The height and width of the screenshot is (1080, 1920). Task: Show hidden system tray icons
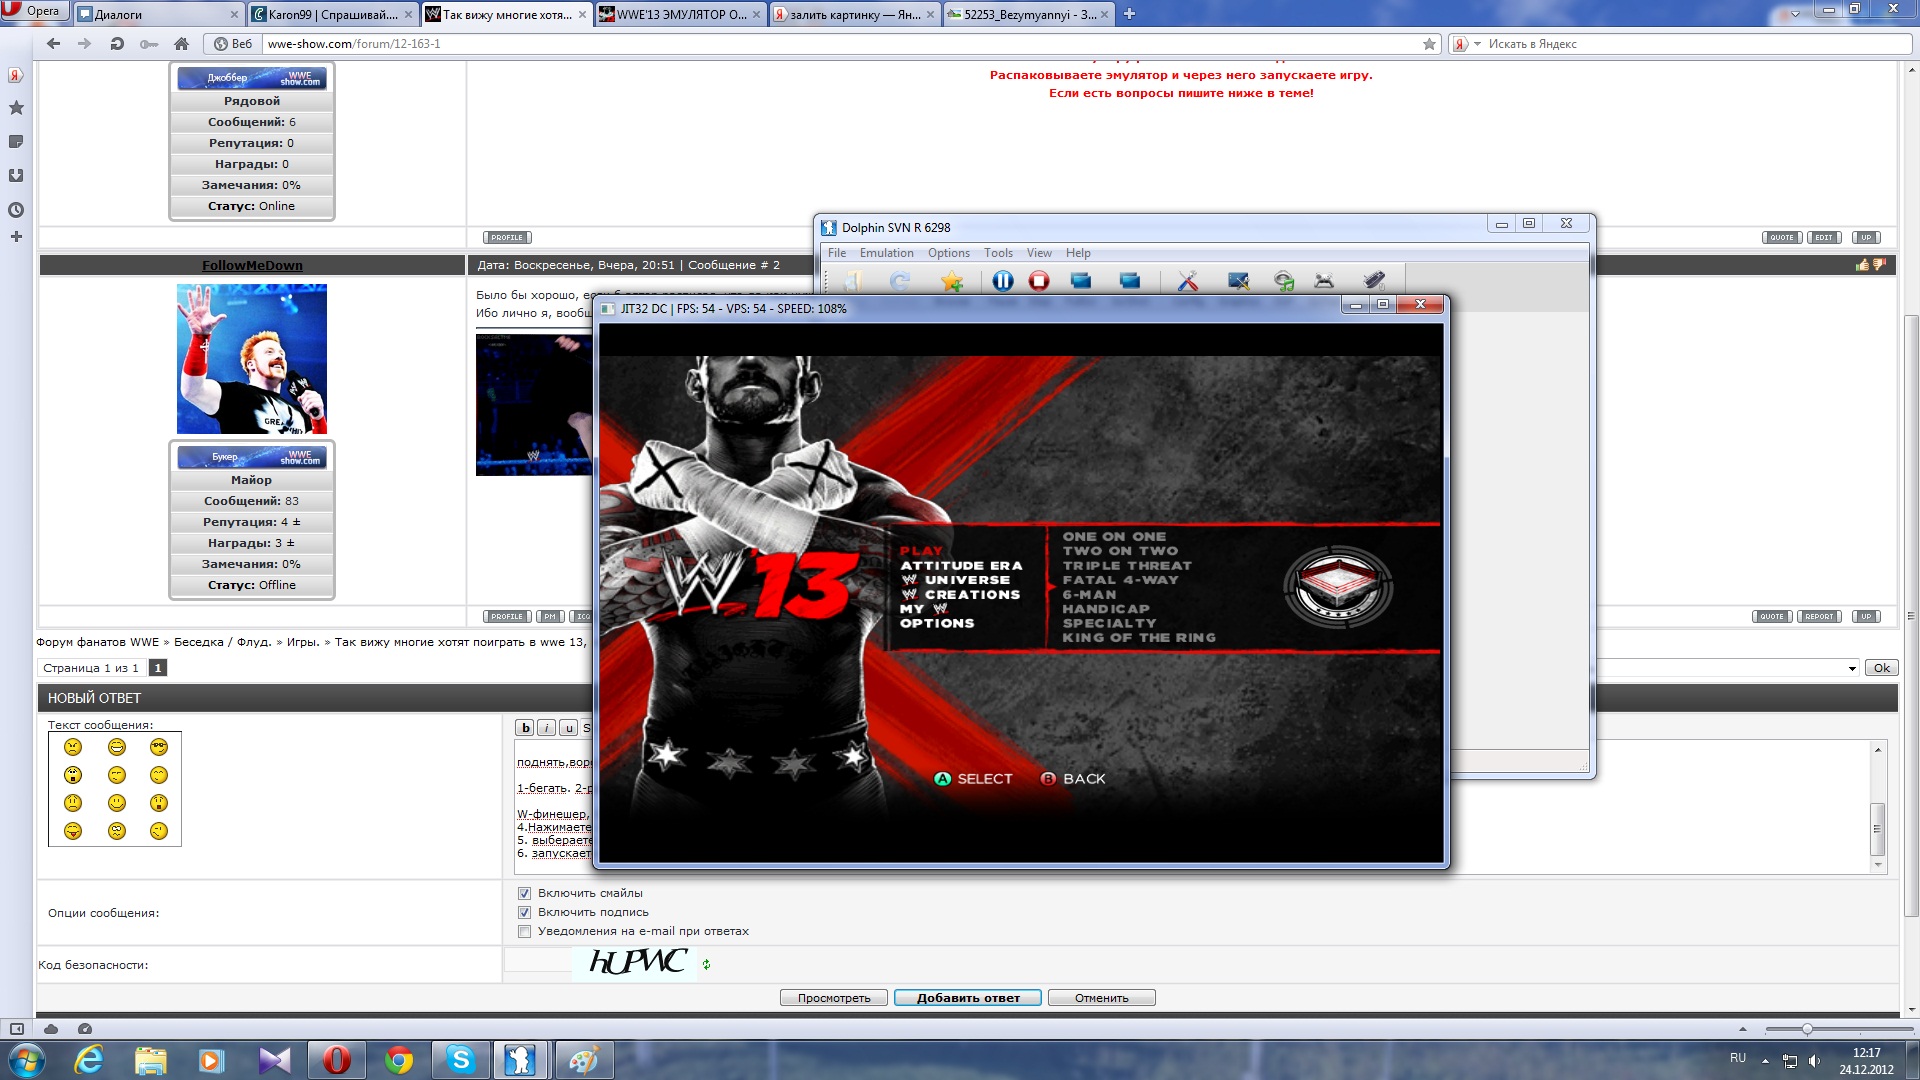(1765, 1060)
